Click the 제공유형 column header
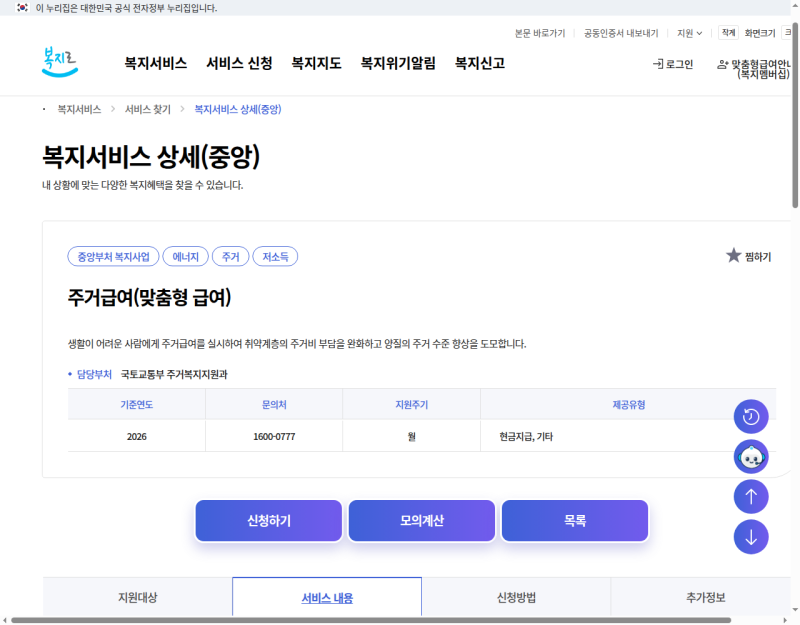The height and width of the screenshot is (625, 800). click(629, 405)
